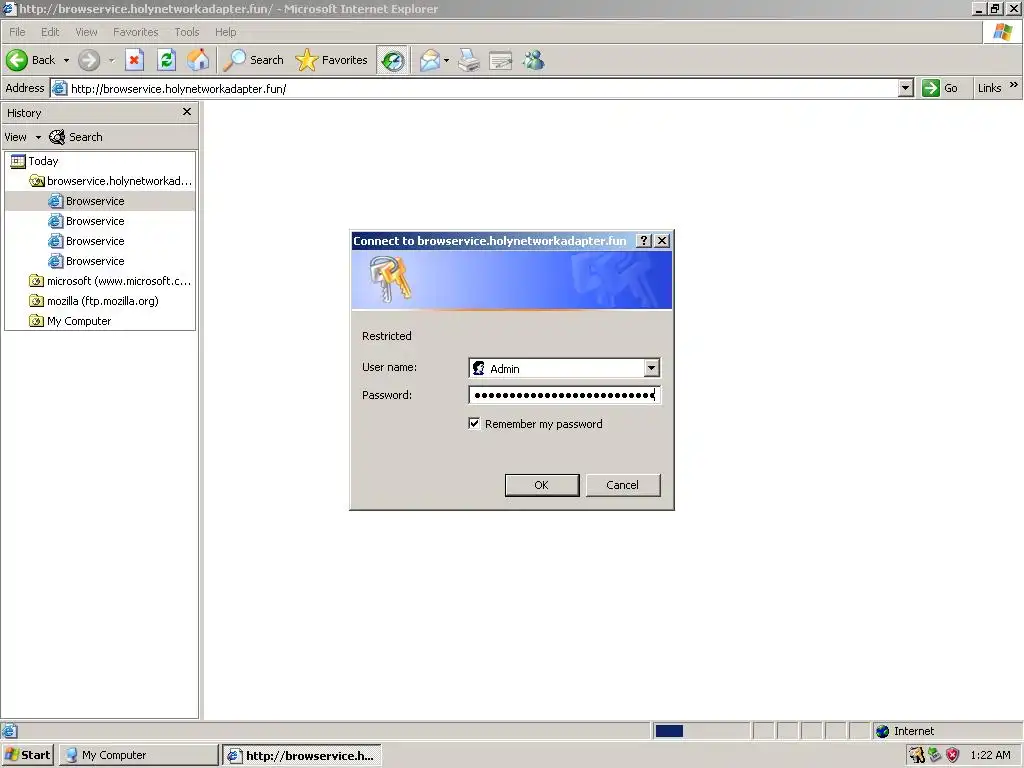Expand the User name dropdown
The width and height of the screenshot is (1024, 768).
[x=651, y=368]
